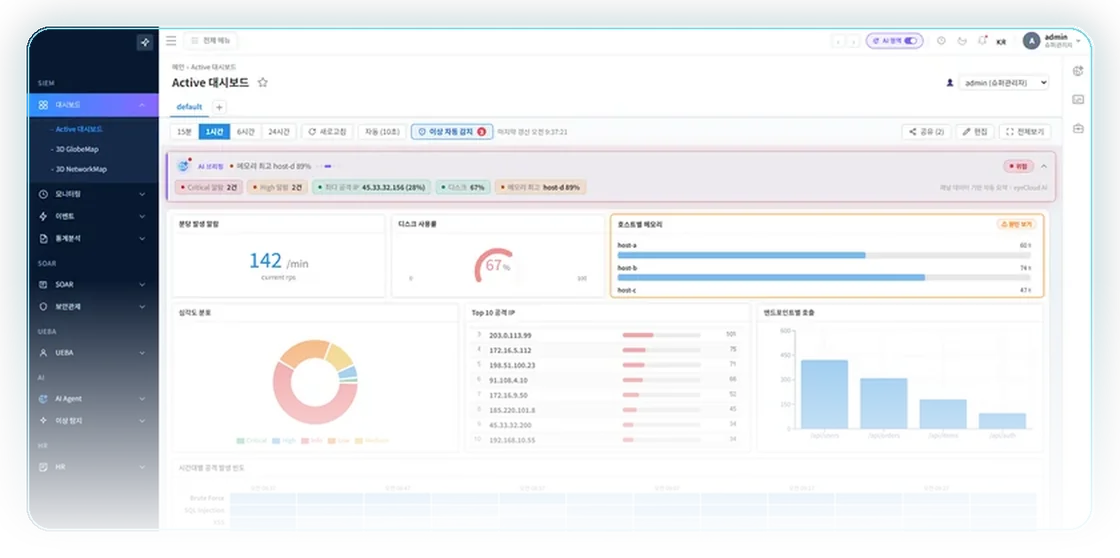Click the UEBA person icon in sidebar
The height and width of the screenshot is (558, 1120).
pos(44,352)
